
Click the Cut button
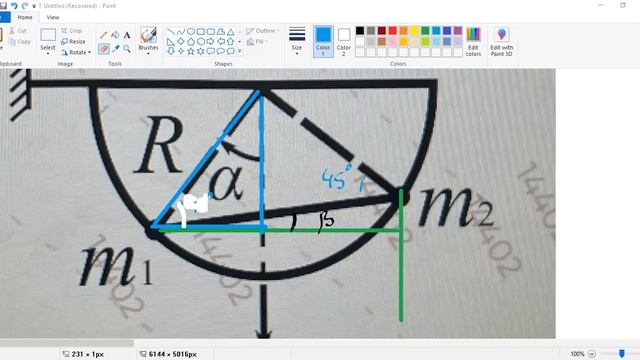pos(18,31)
